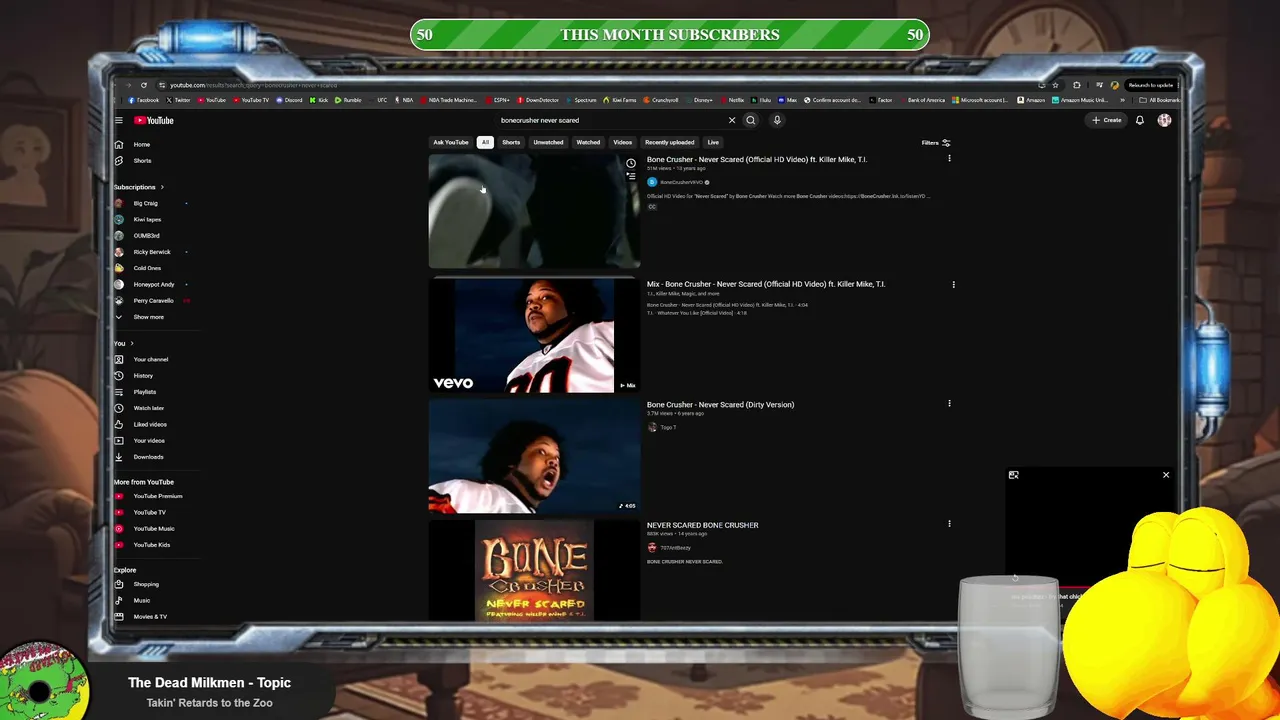Open the YouTube hamburger guide menu
This screenshot has width=1280, height=720.
tap(118, 120)
